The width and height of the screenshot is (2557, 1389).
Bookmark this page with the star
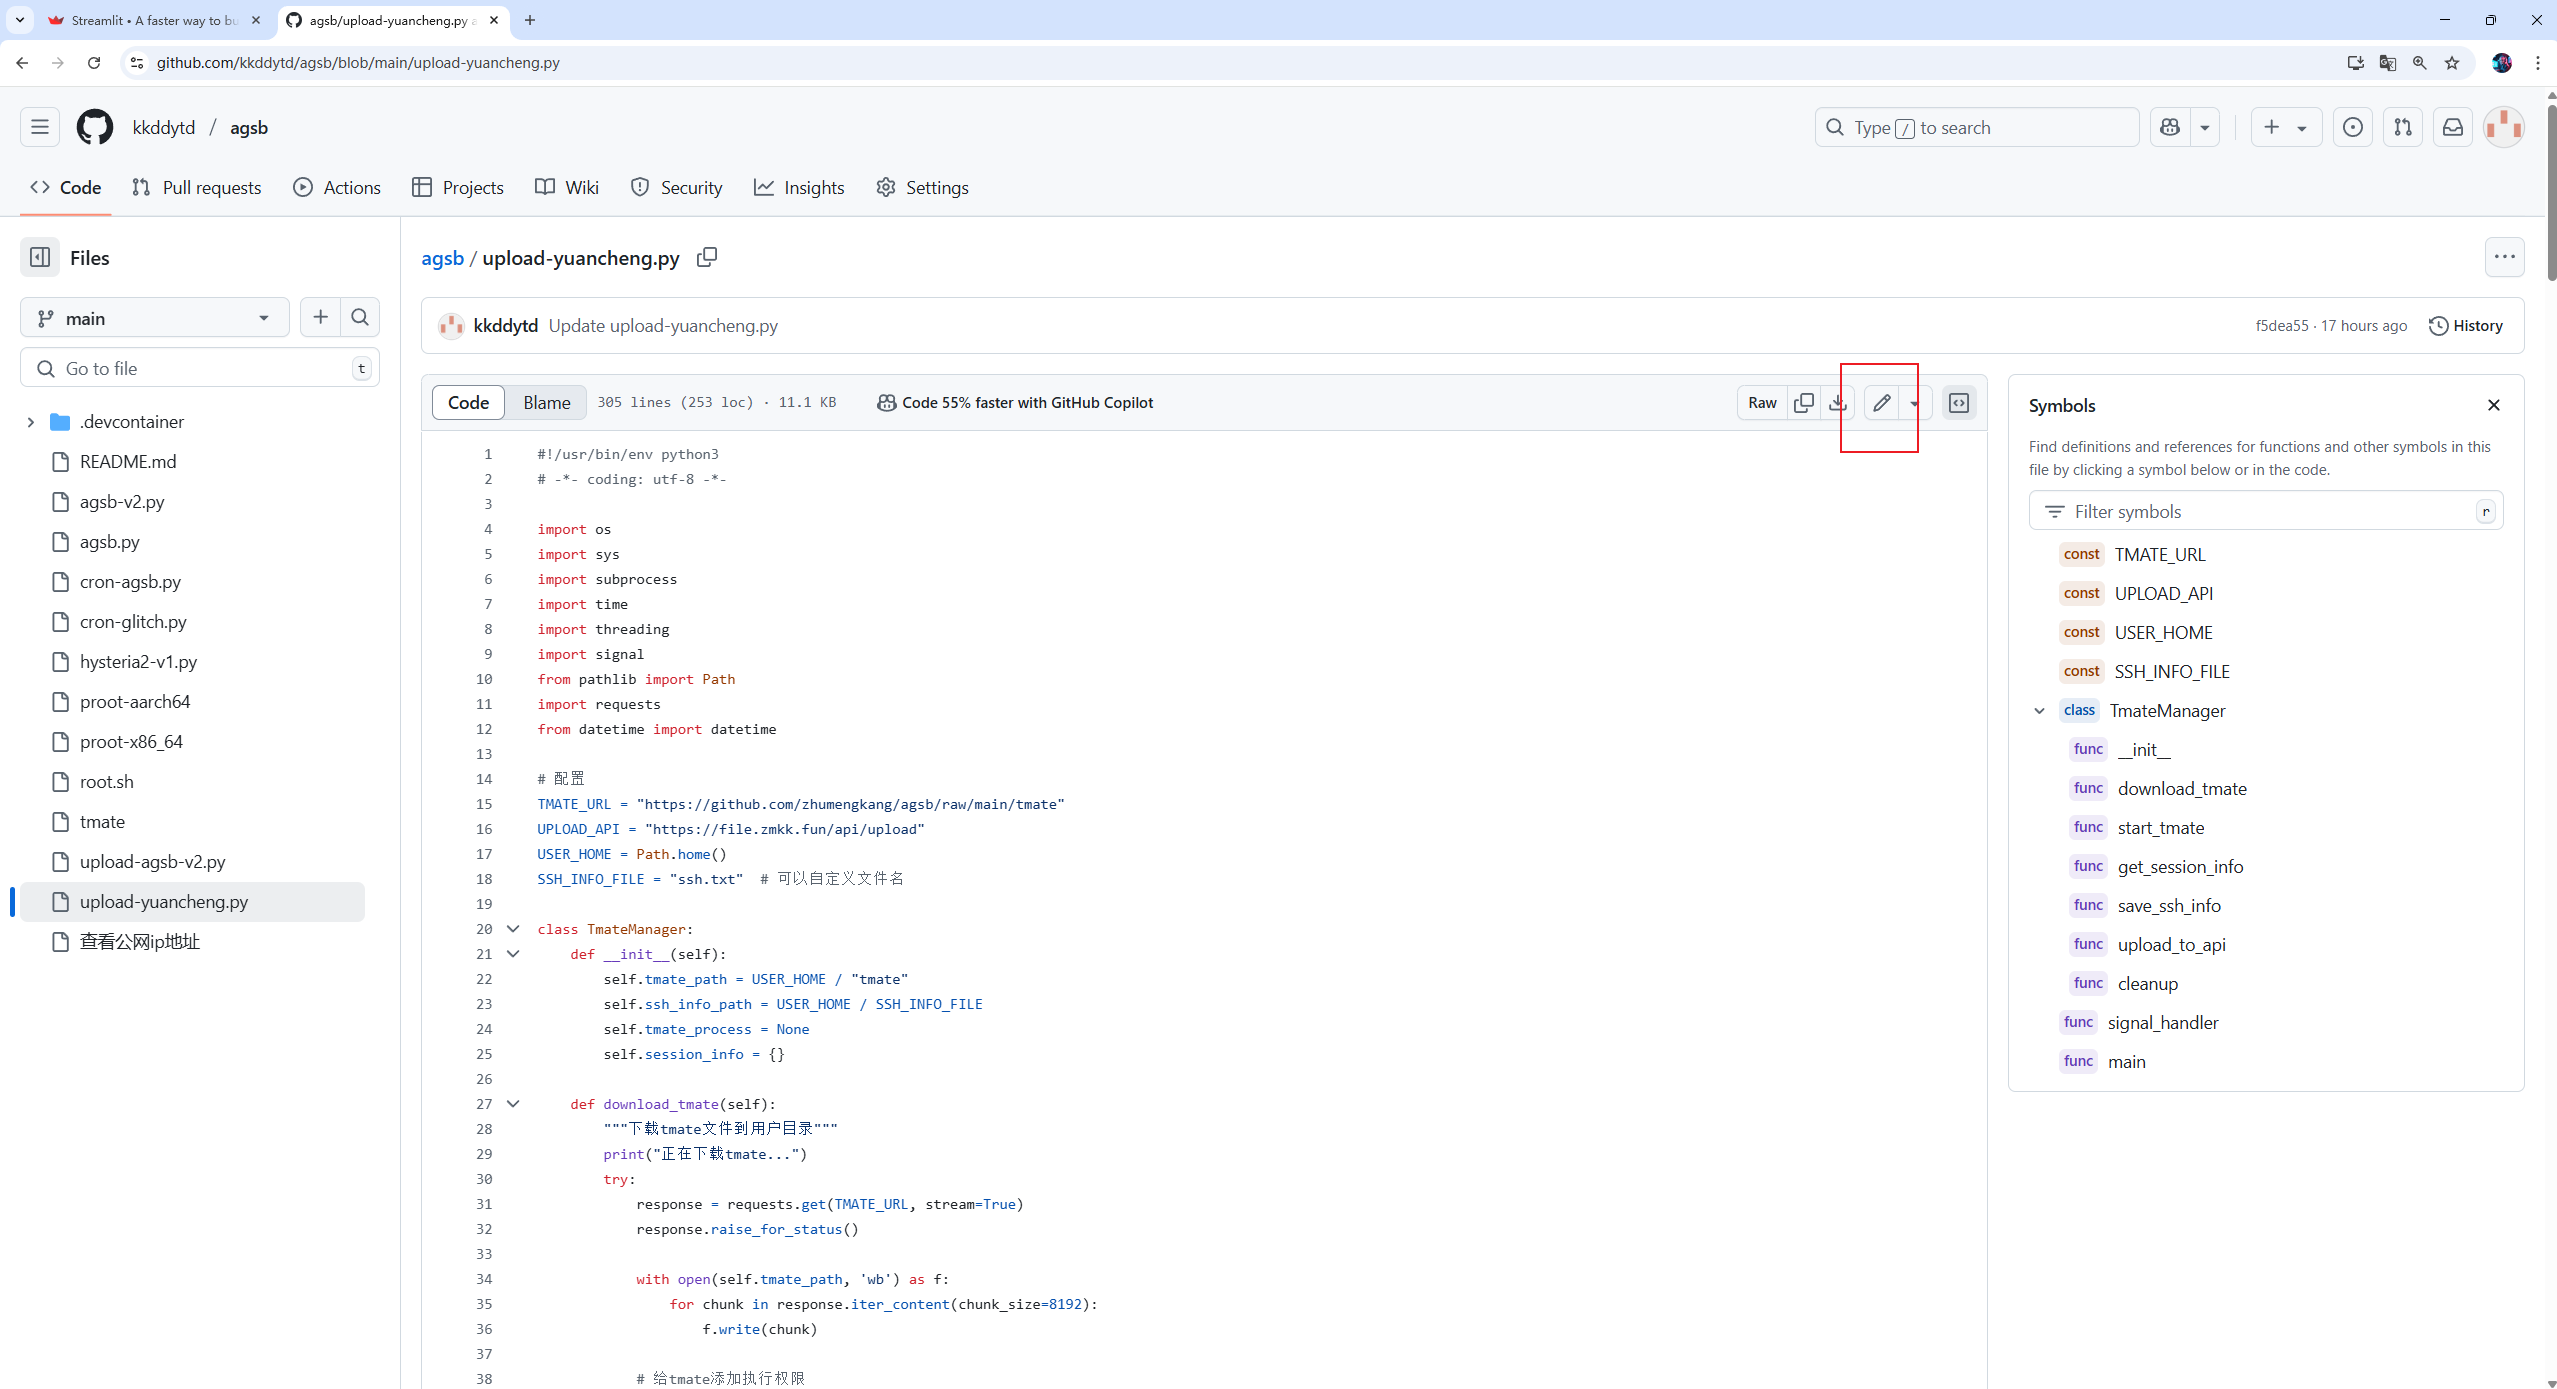[2452, 62]
